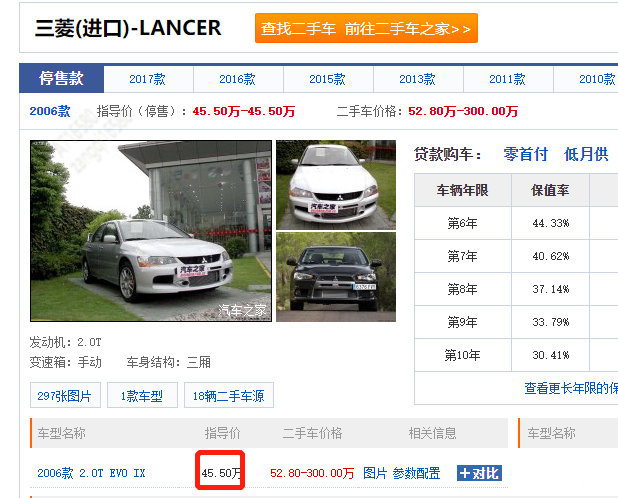Select the 停售款 tab
Image resolution: width=618 pixels, height=498 pixels.
[x=61, y=79]
